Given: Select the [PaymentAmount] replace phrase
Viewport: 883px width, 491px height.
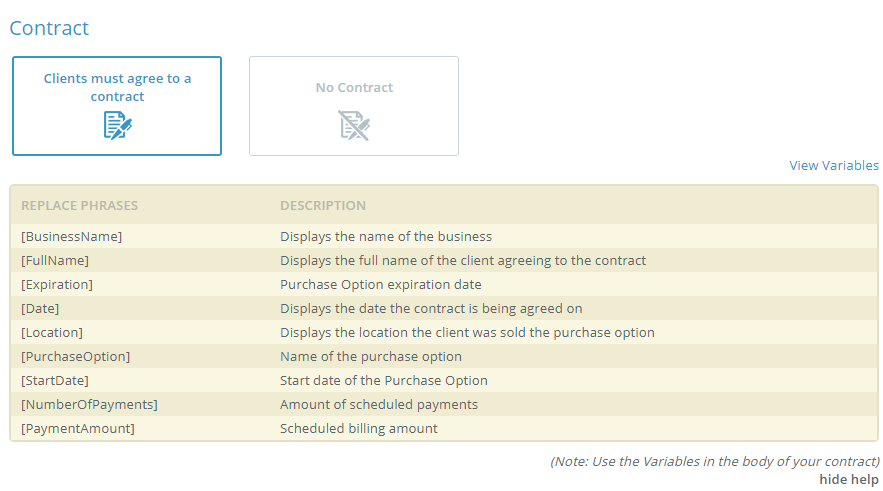Looking at the screenshot, I should pos(78,428).
